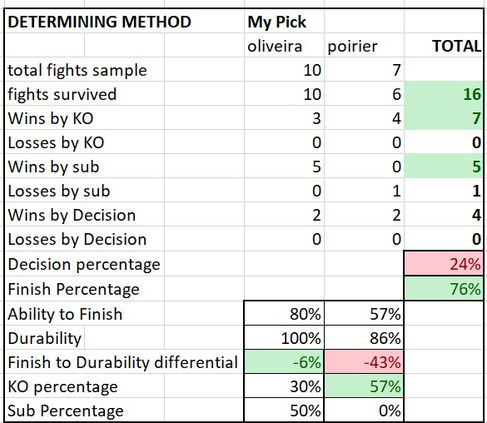
Task: Select the Wins by sub total cell
Action: pos(444,166)
